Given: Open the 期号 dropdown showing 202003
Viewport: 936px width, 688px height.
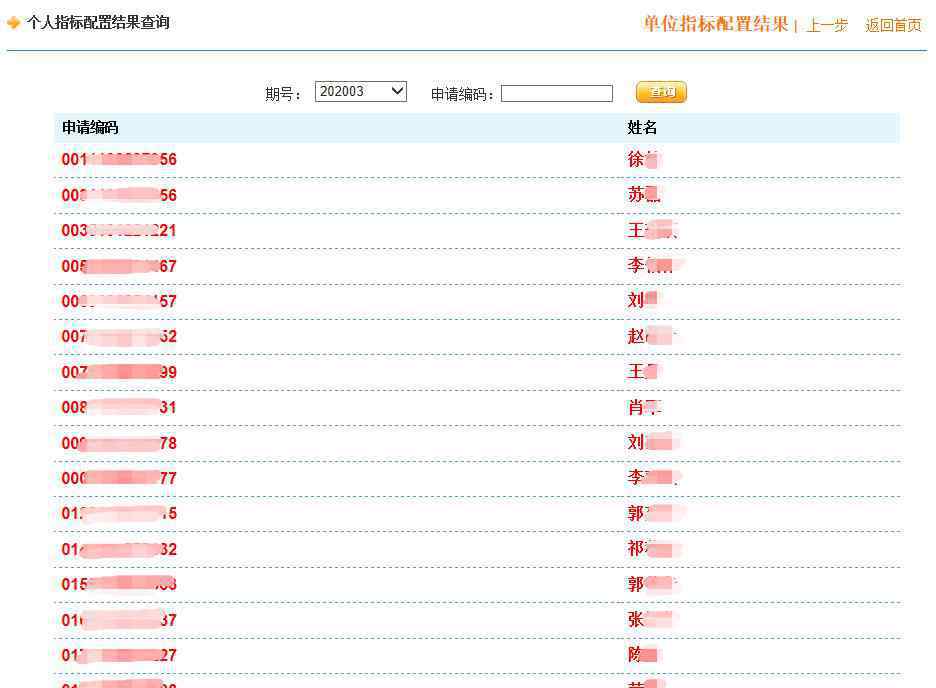Looking at the screenshot, I should coord(360,92).
